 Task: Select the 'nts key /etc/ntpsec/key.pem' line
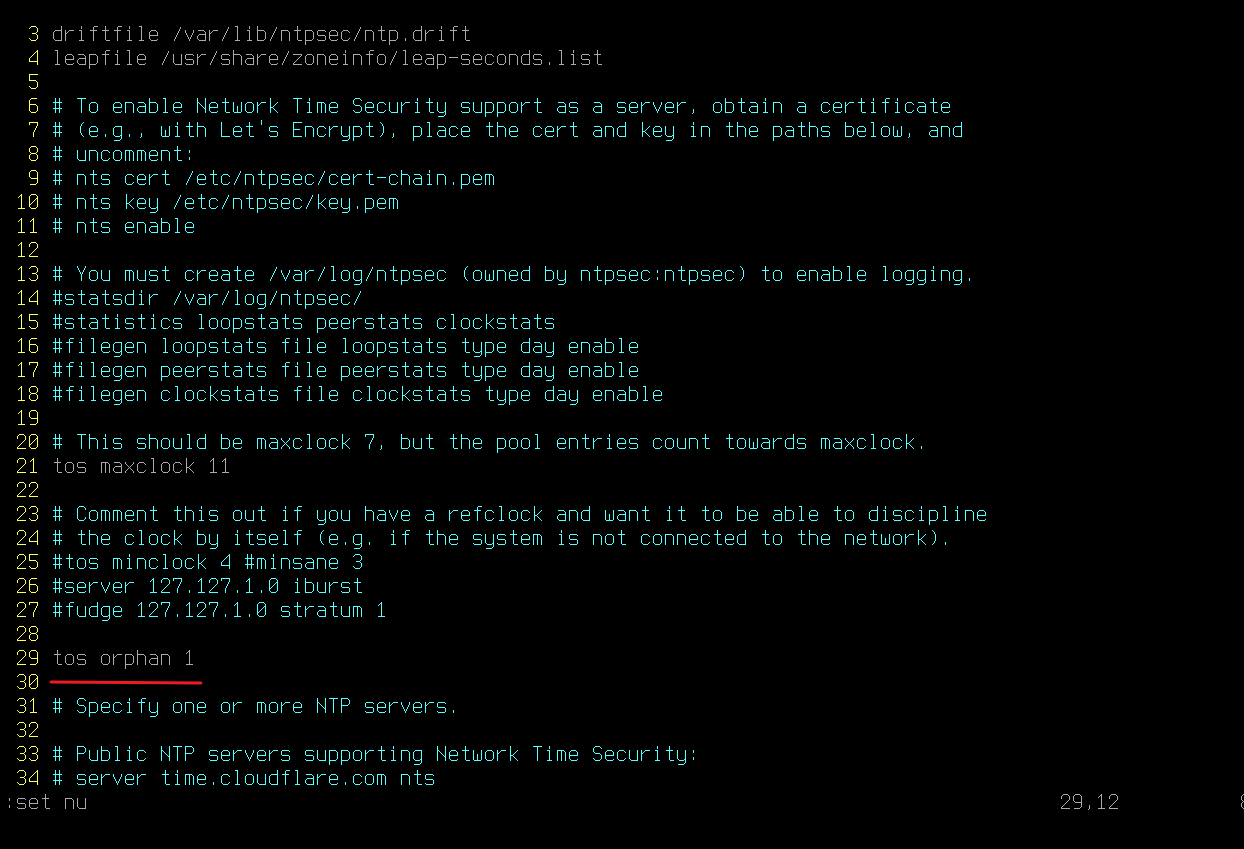tap(225, 202)
